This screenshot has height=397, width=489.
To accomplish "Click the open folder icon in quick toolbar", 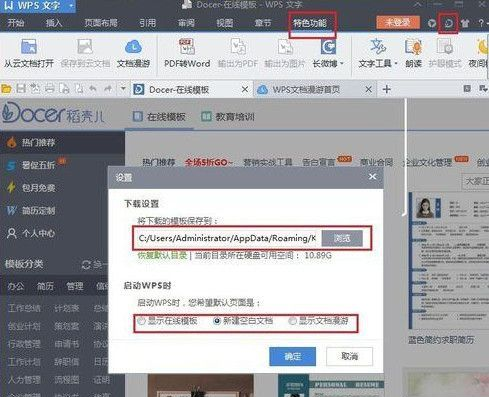I will (x=6, y=89).
